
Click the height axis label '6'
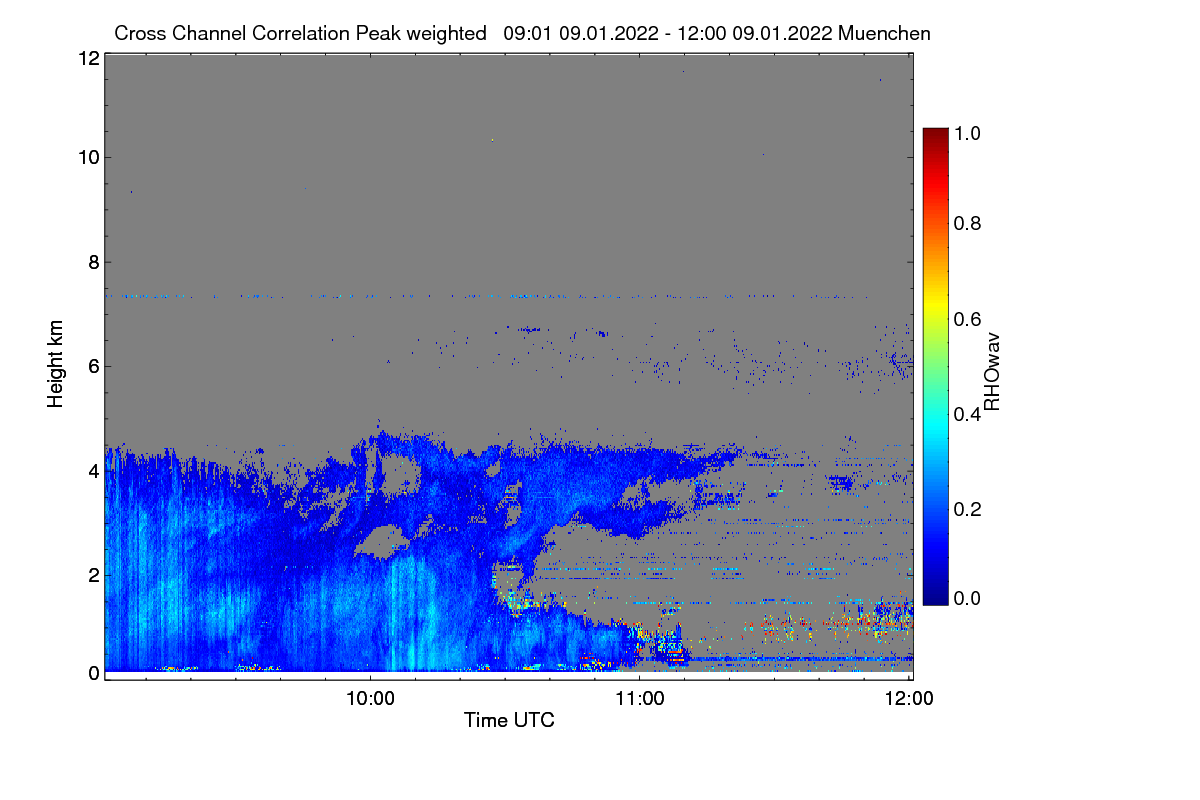pos(93,366)
